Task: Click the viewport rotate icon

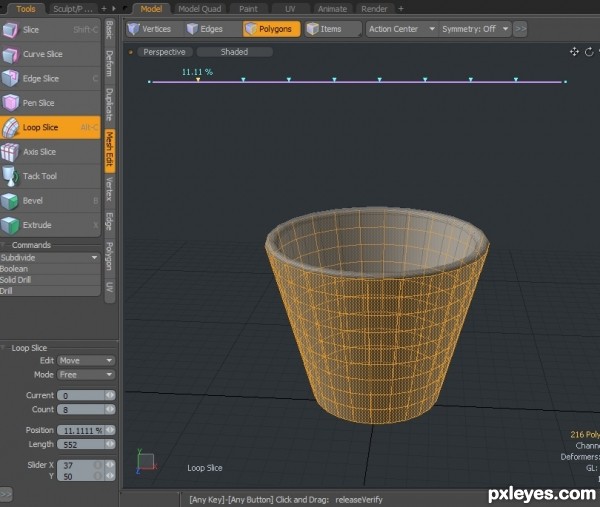Action: click(589, 52)
